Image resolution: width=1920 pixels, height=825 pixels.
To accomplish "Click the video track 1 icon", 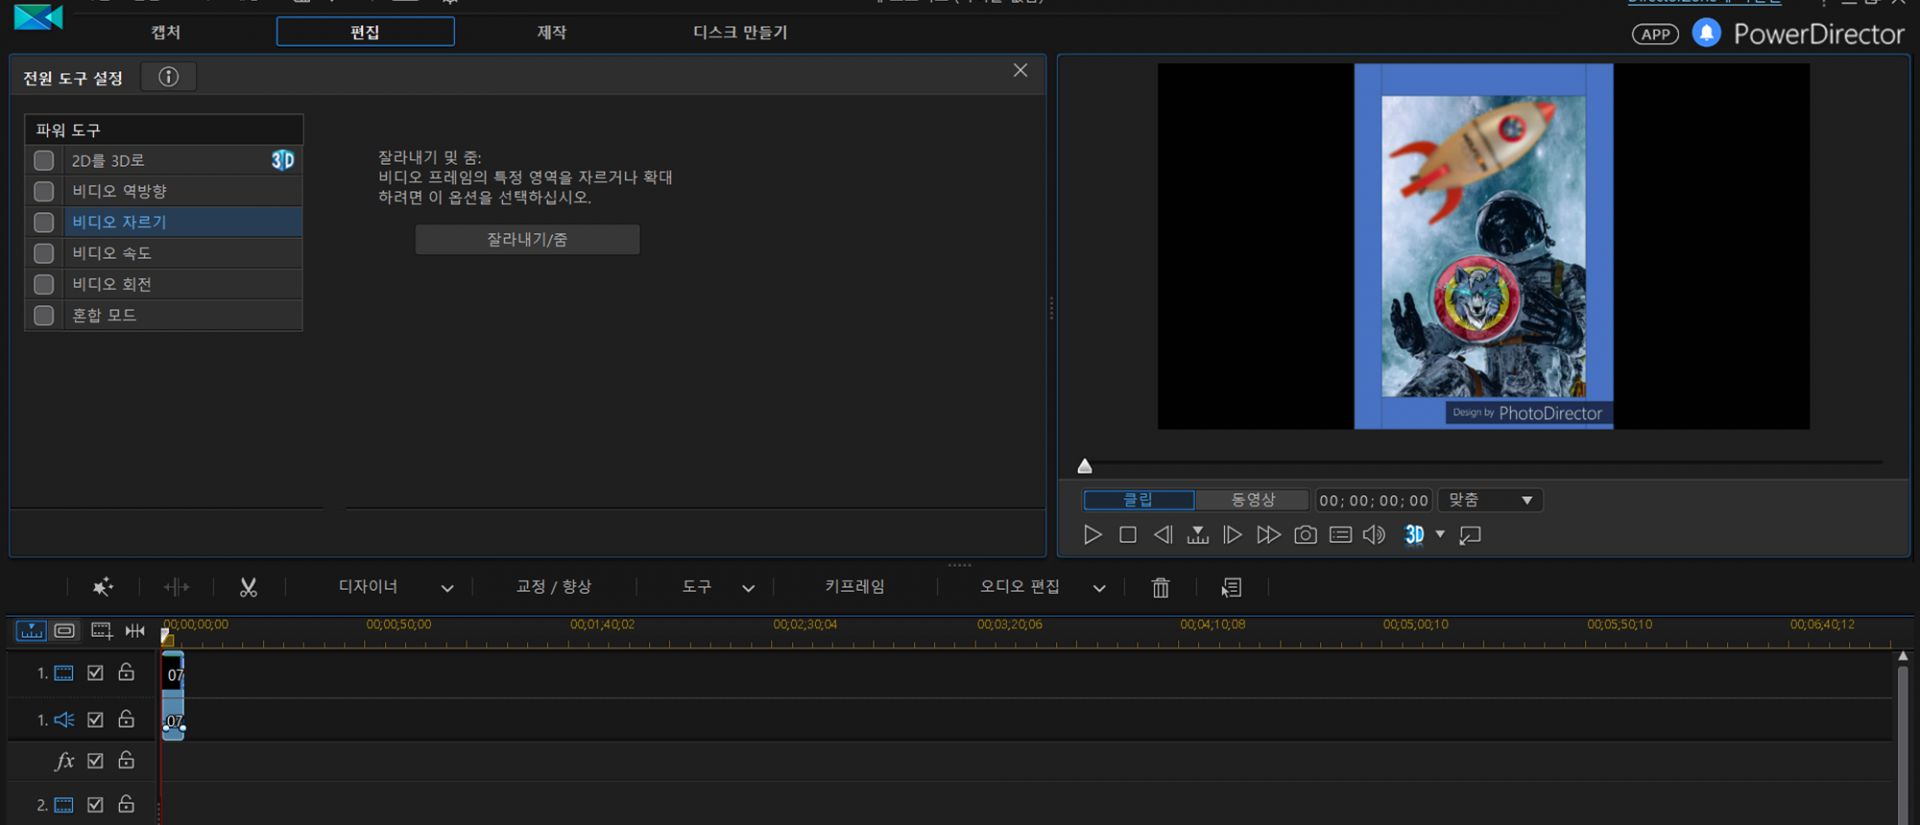I will (64, 673).
